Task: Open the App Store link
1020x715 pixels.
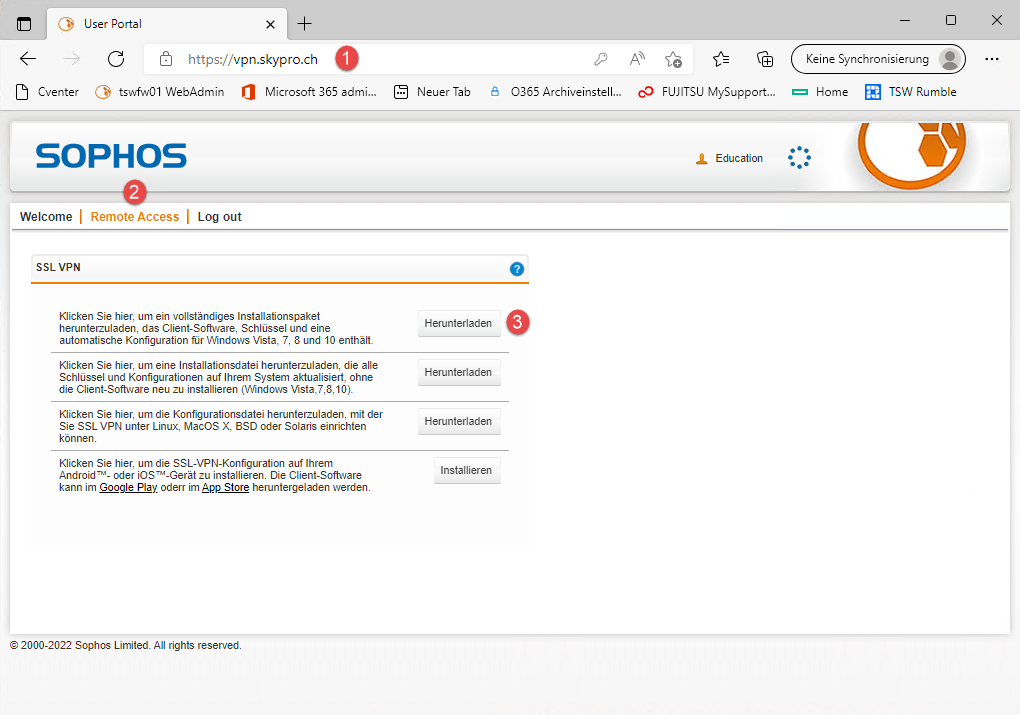Action: click(225, 487)
